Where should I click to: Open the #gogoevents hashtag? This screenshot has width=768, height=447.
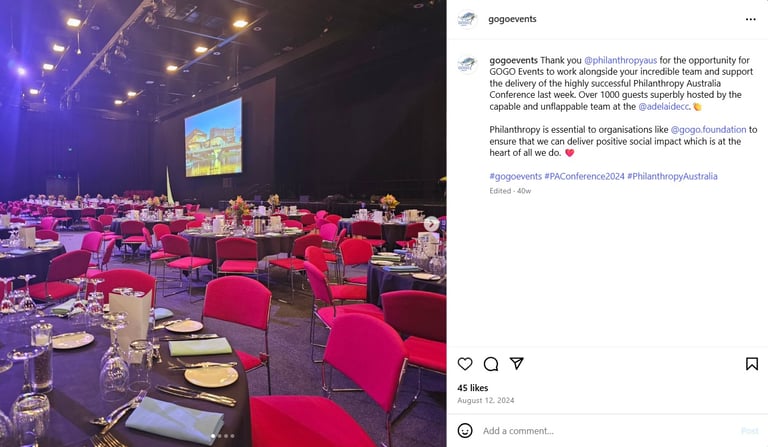[515, 176]
